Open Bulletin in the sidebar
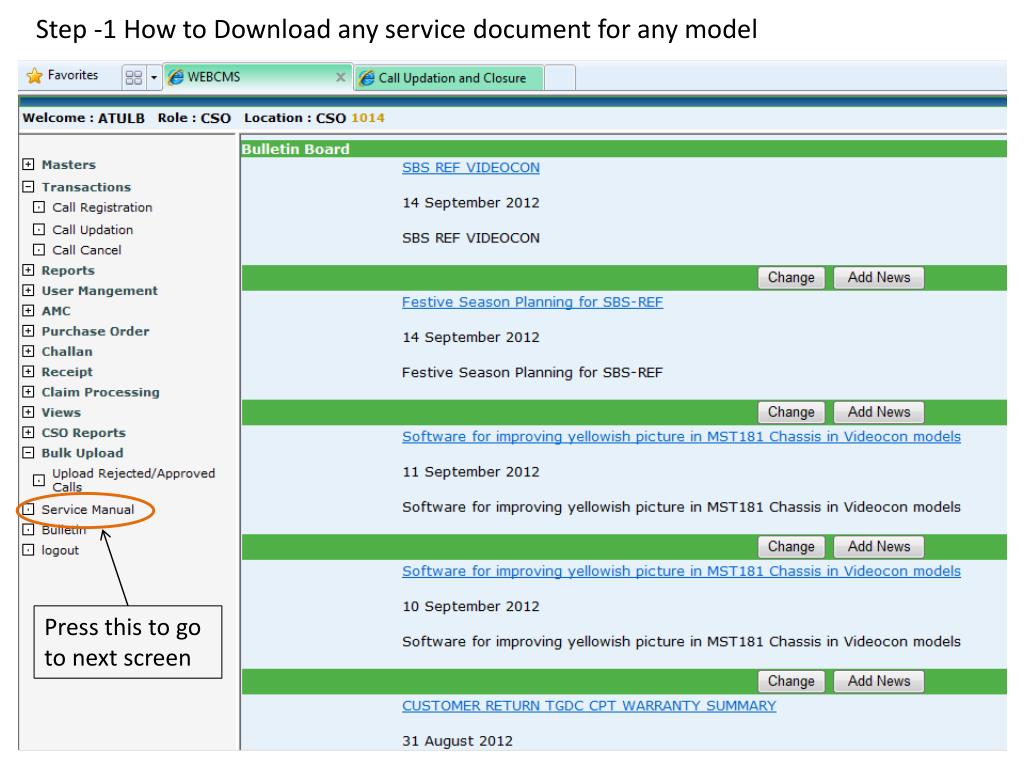 (x=63, y=530)
